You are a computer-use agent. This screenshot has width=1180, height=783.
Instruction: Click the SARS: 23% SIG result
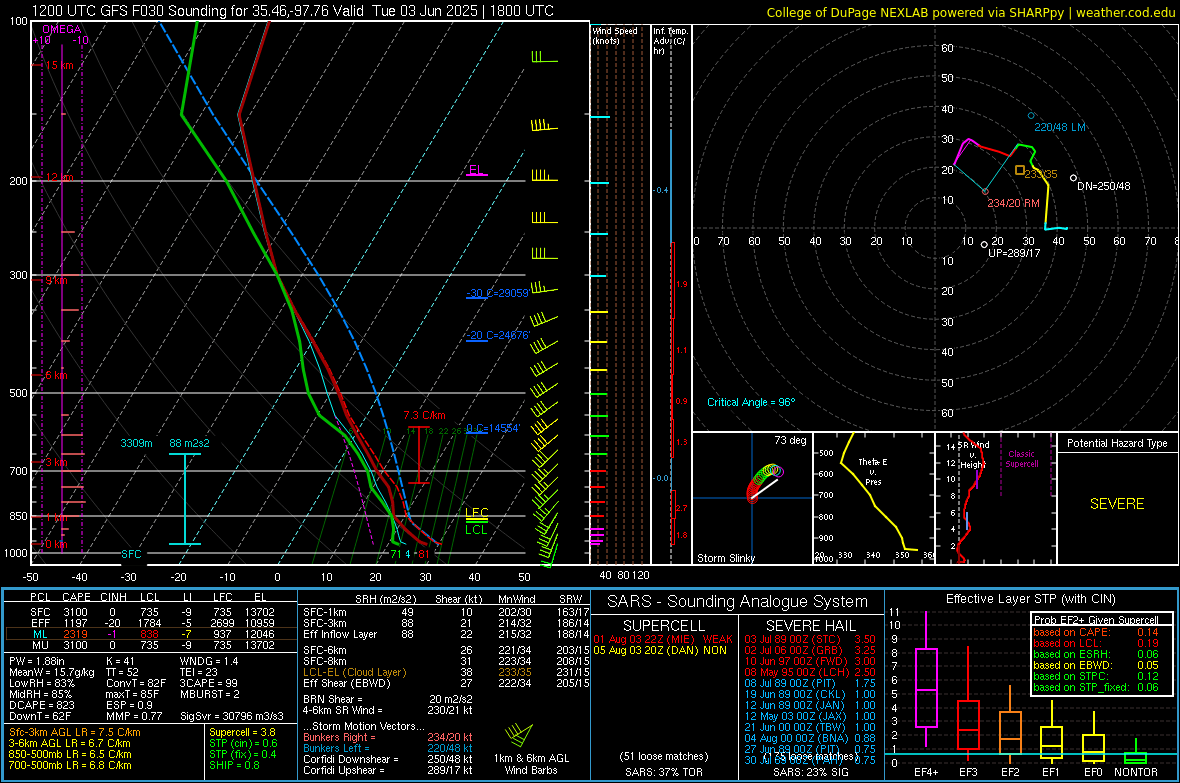810,772
